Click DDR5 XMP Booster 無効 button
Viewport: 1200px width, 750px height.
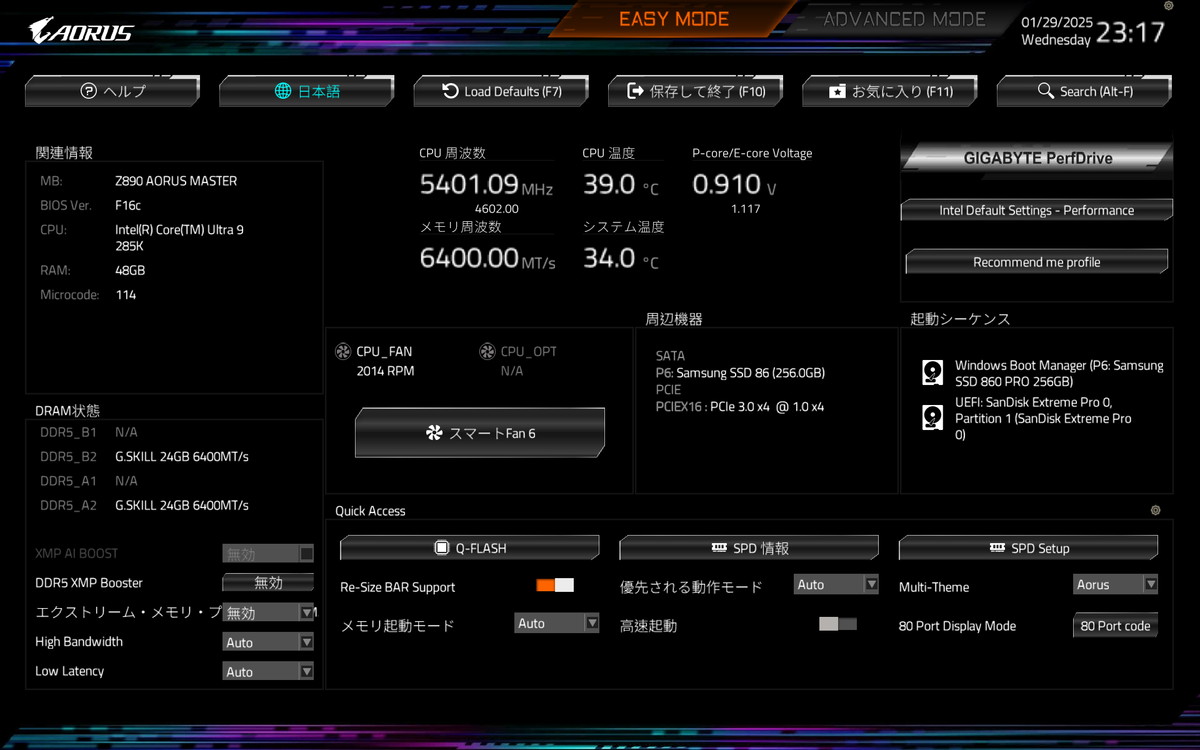[268, 582]
